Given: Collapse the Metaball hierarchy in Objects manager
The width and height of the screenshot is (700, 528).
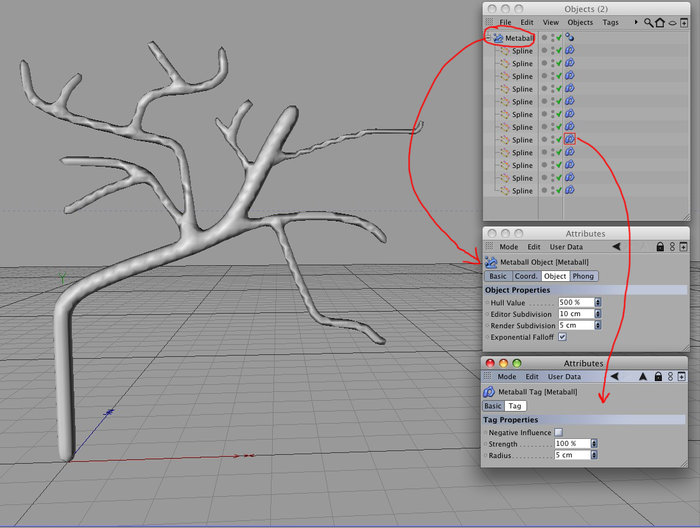Looking at the screenshot, I should click(488, 38).
